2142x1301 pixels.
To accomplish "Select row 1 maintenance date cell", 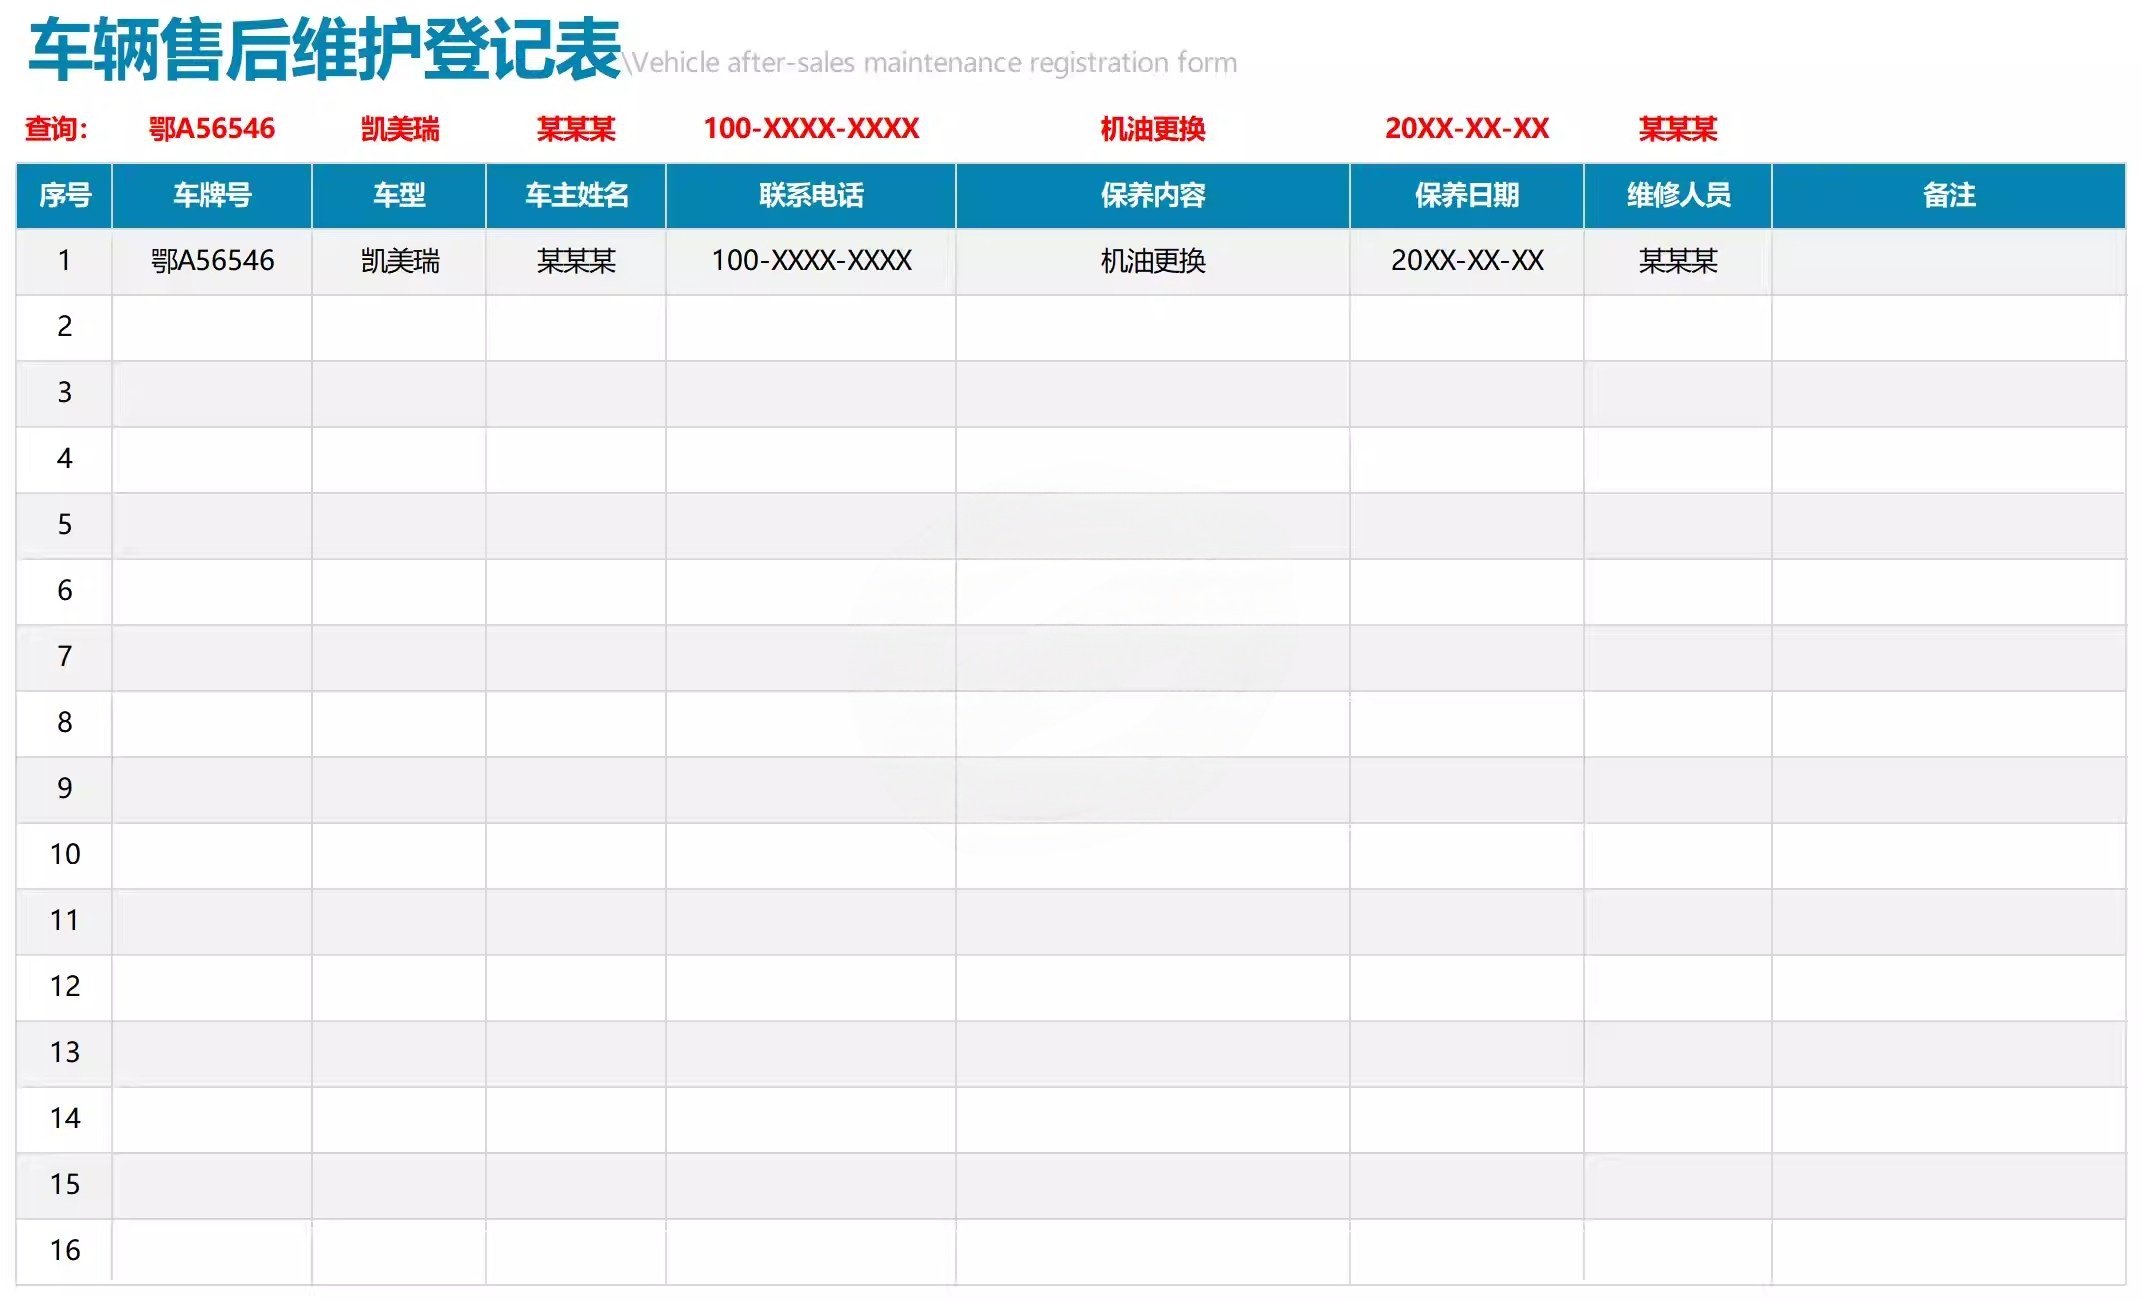I will [1467, 261].
